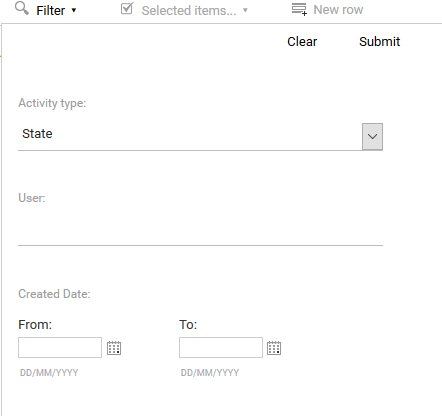Choose the New row toolbar text
This screenshot has height=416, width=442.
(x=338, y=10)
